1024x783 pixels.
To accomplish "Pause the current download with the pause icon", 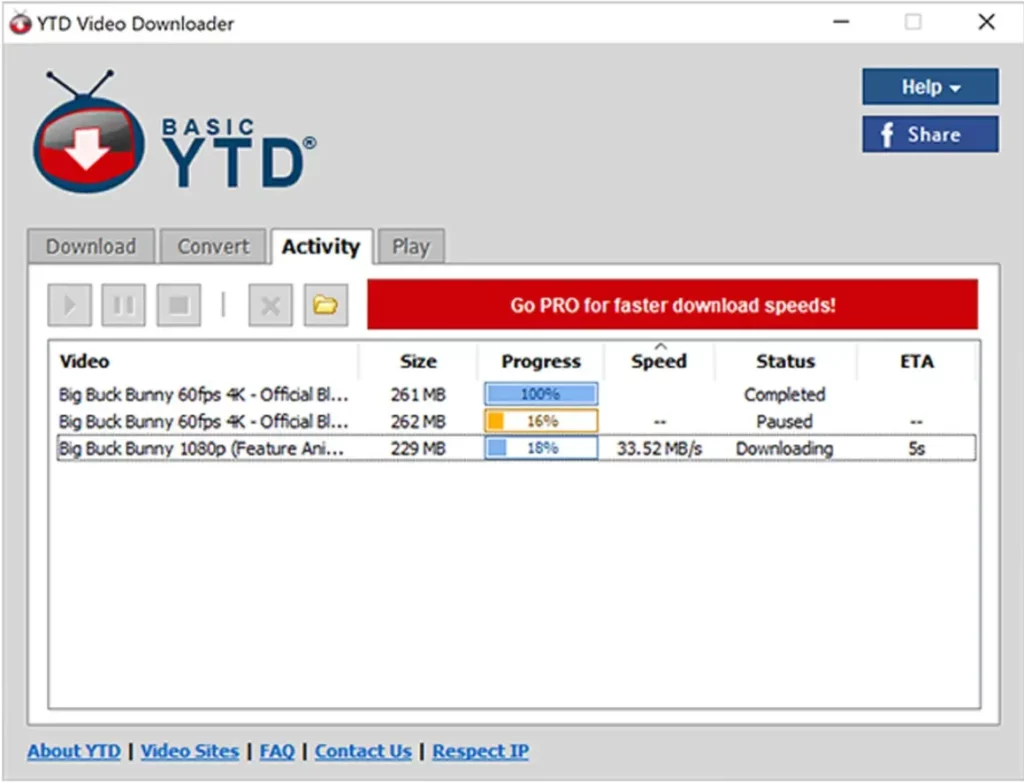I will pos(123,305).
